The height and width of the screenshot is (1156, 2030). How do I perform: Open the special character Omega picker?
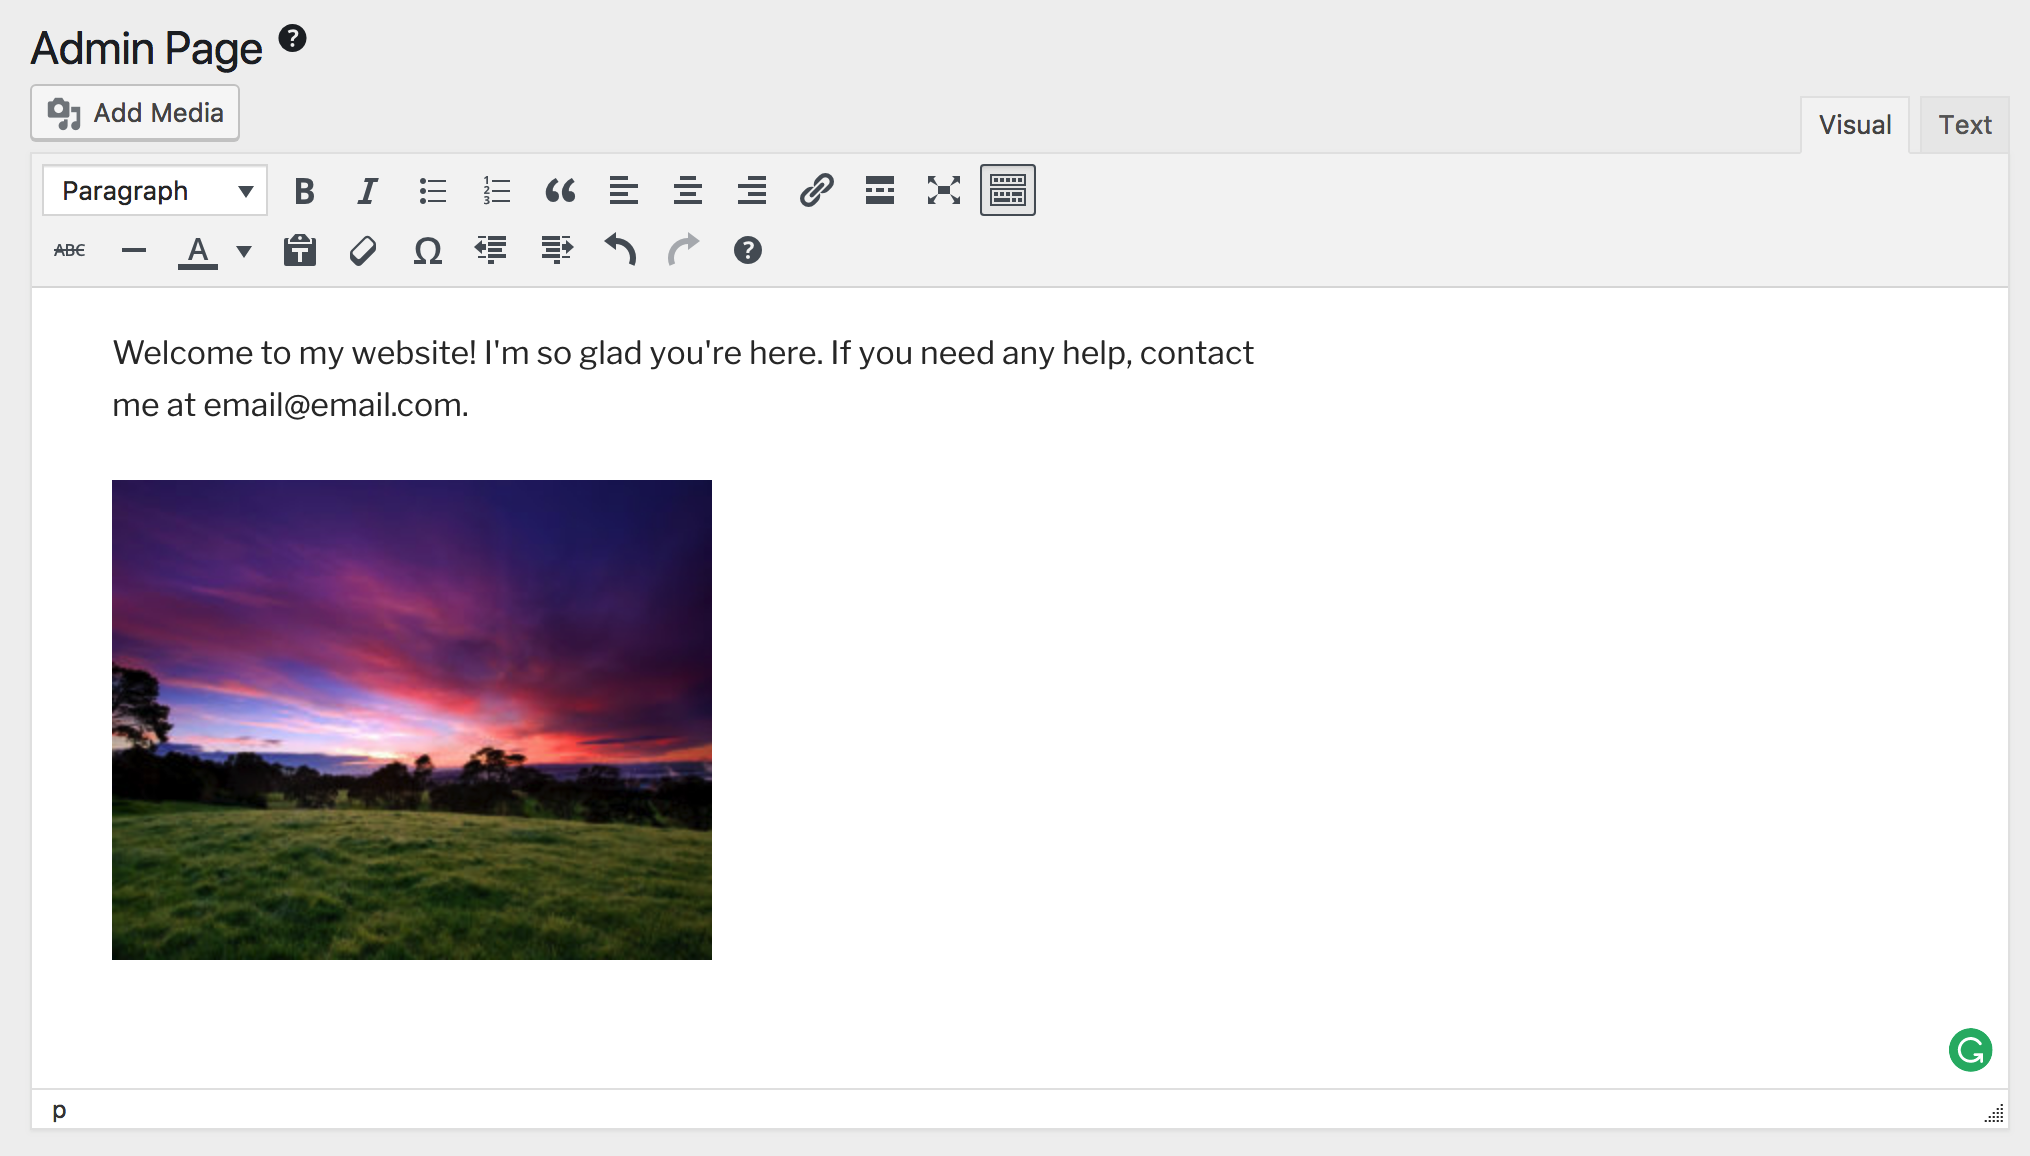point(427,251)
